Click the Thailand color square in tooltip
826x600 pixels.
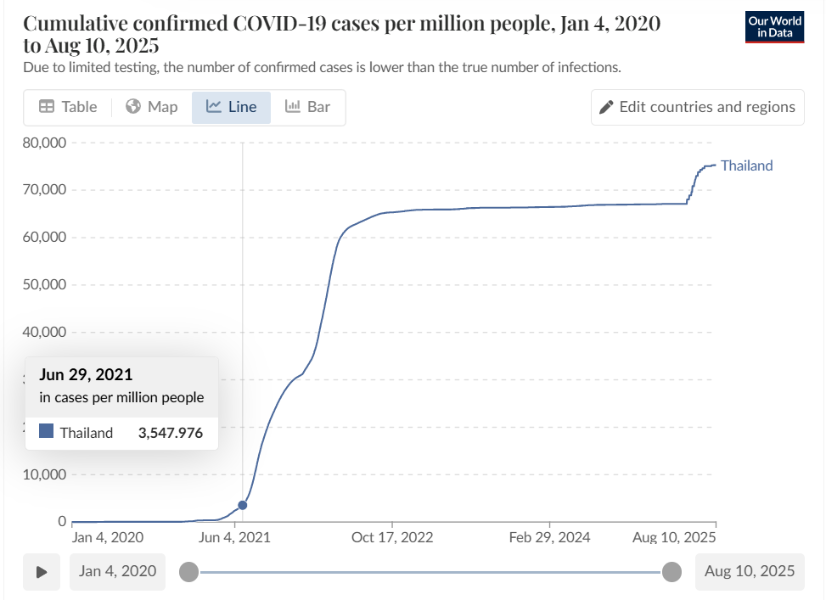pyautogui.click(x=46, y=432)
